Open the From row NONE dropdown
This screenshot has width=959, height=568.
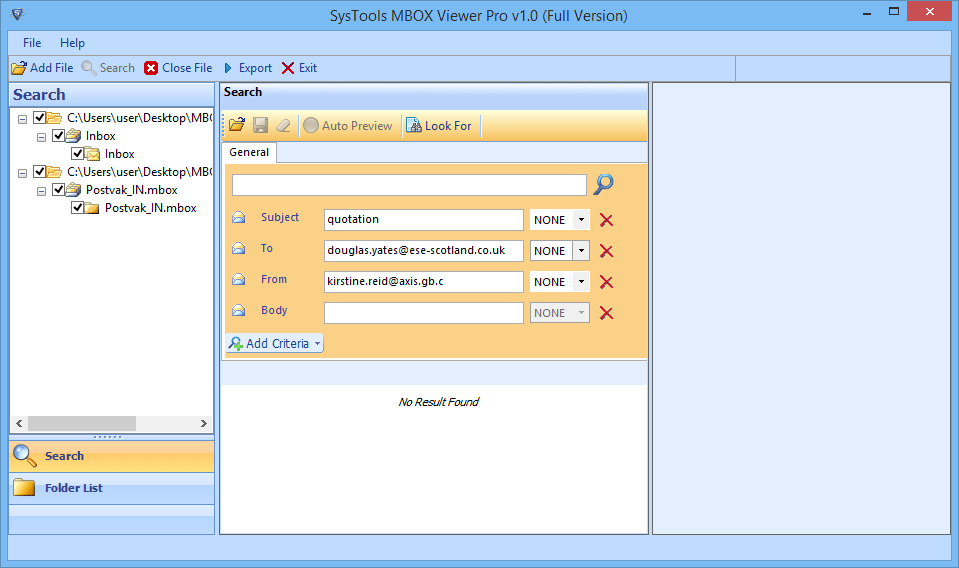click(581, 282)
